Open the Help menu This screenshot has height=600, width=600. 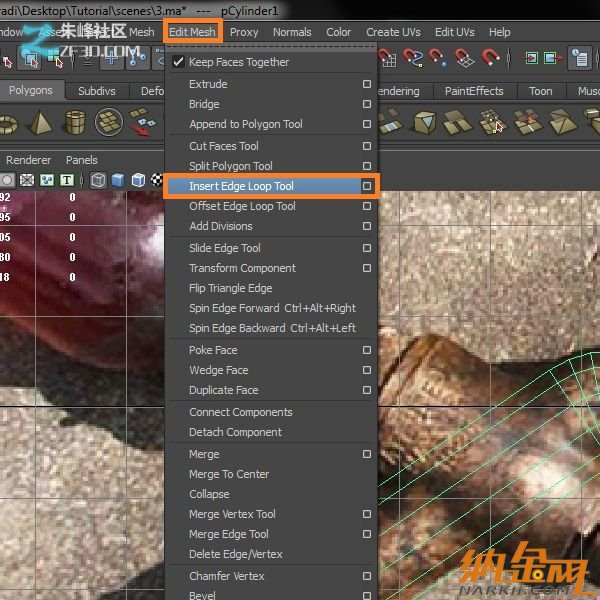click(x=499, y=32)
